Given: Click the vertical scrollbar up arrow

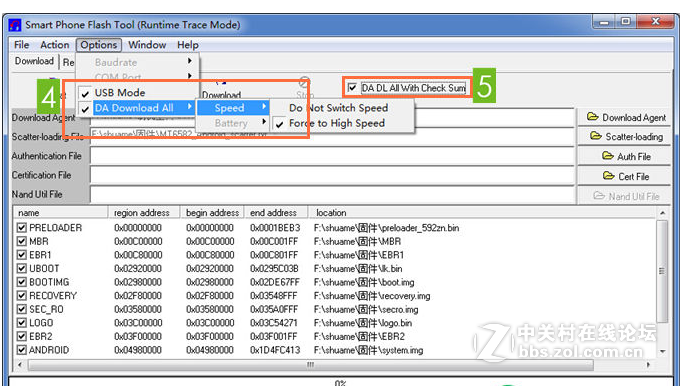Looking at the screenshot, I should tap(662, 213).
